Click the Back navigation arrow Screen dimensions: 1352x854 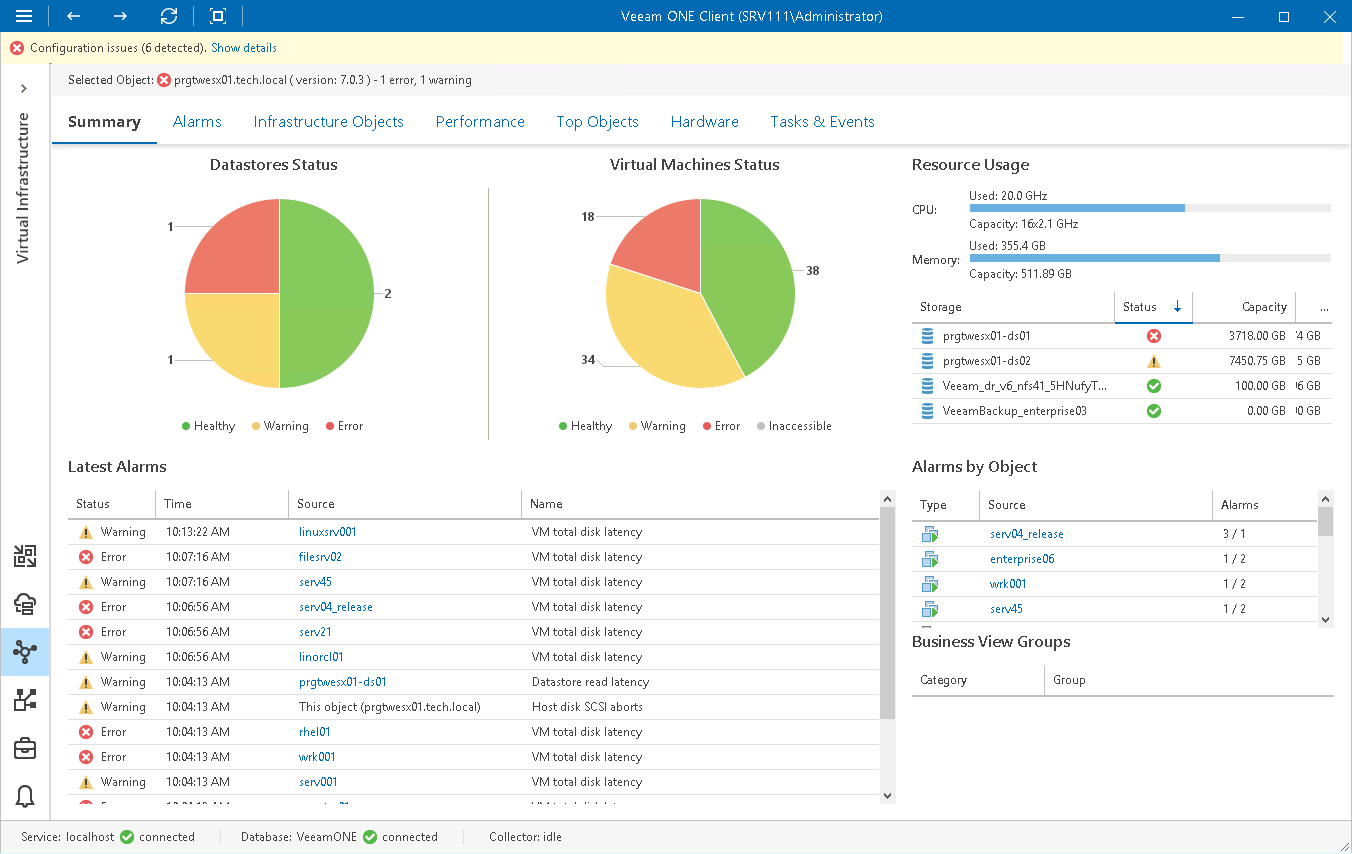click(x=71, y=16)
